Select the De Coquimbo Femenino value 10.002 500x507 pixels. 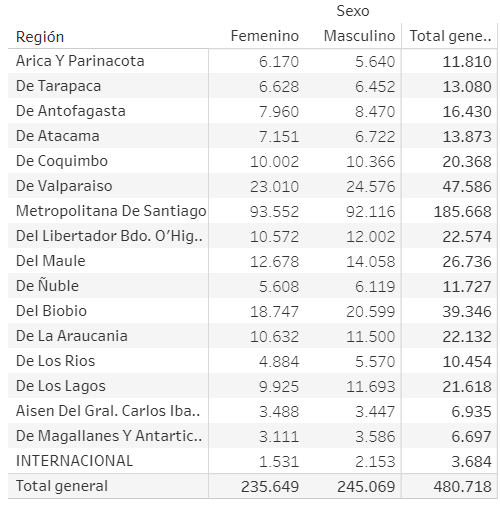(274, 162)
